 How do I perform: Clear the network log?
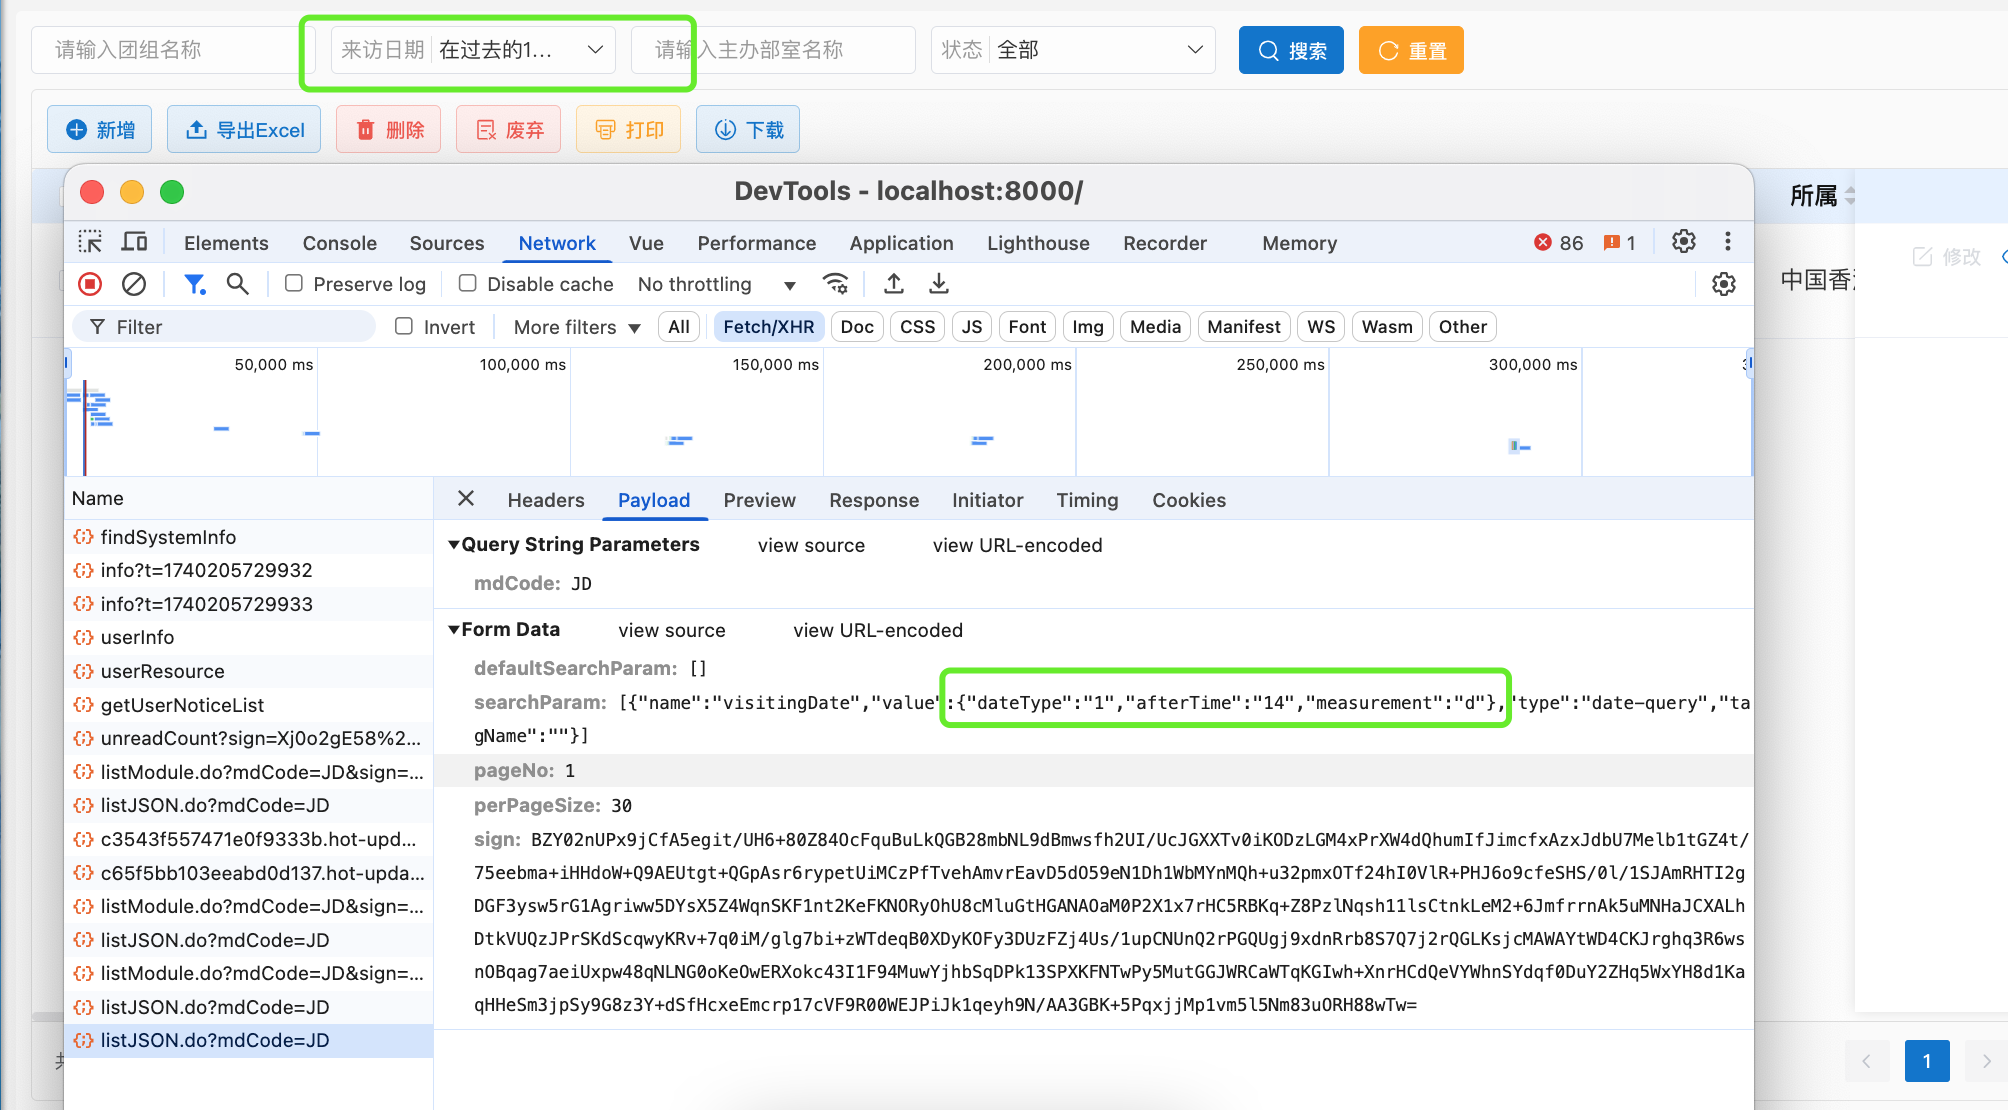pos(134,284)
